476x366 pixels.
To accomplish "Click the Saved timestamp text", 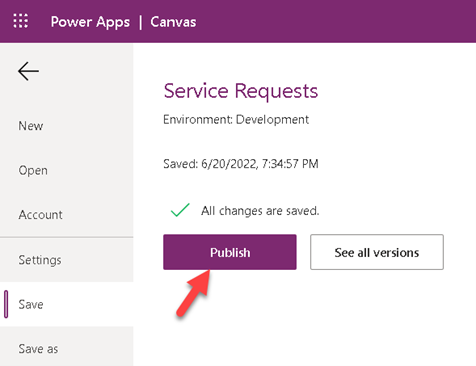I will (x=241, y=164).
